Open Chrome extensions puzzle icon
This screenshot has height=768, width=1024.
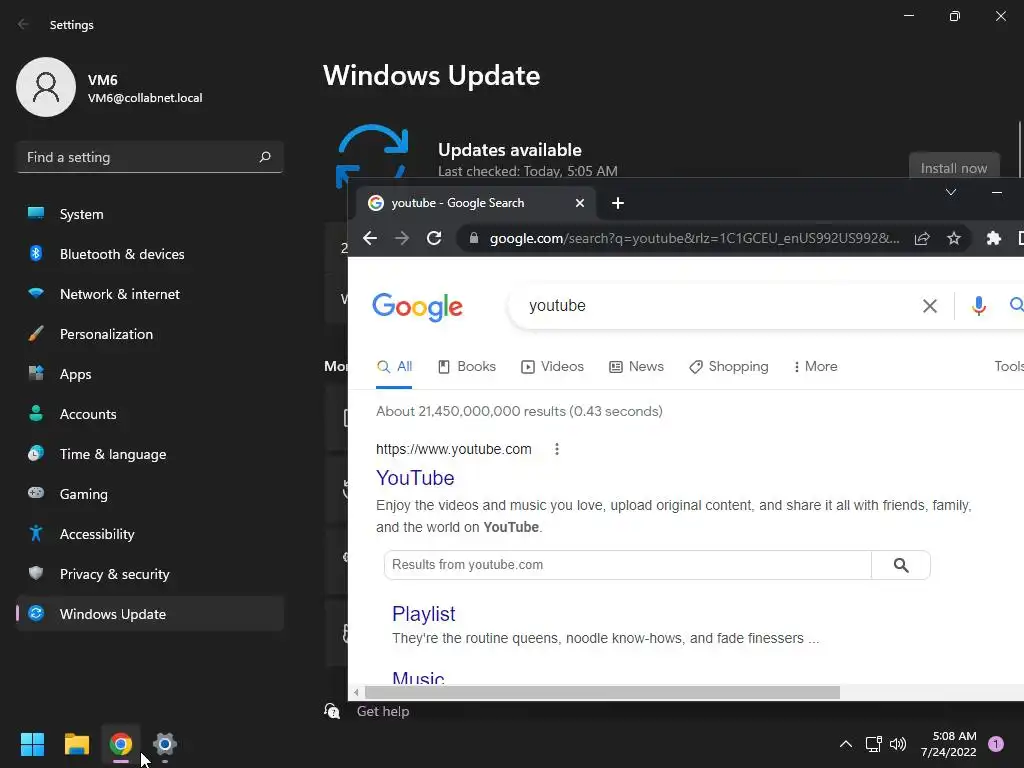tap(993, 238)
